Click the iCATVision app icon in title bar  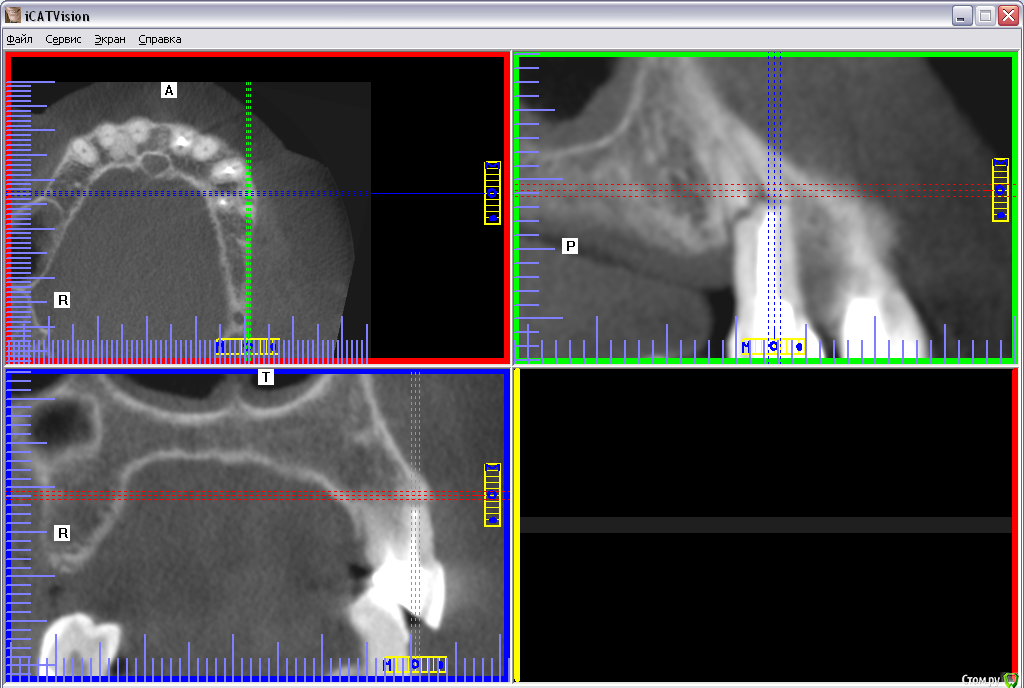pos(13,15)
